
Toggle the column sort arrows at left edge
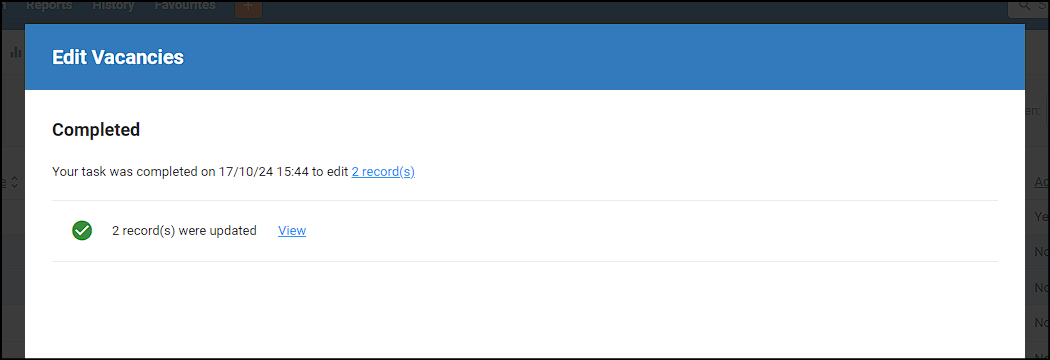pos(13,182)
